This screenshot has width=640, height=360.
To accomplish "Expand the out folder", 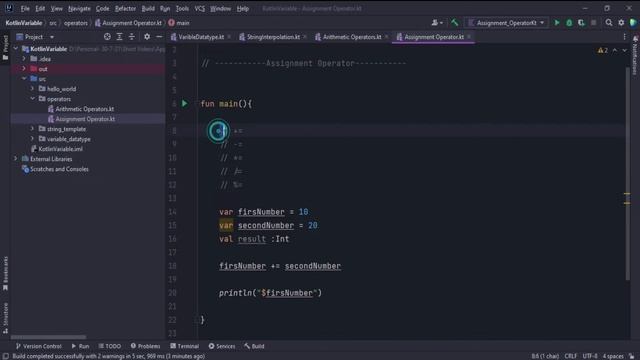I will [x=24, y=69].
